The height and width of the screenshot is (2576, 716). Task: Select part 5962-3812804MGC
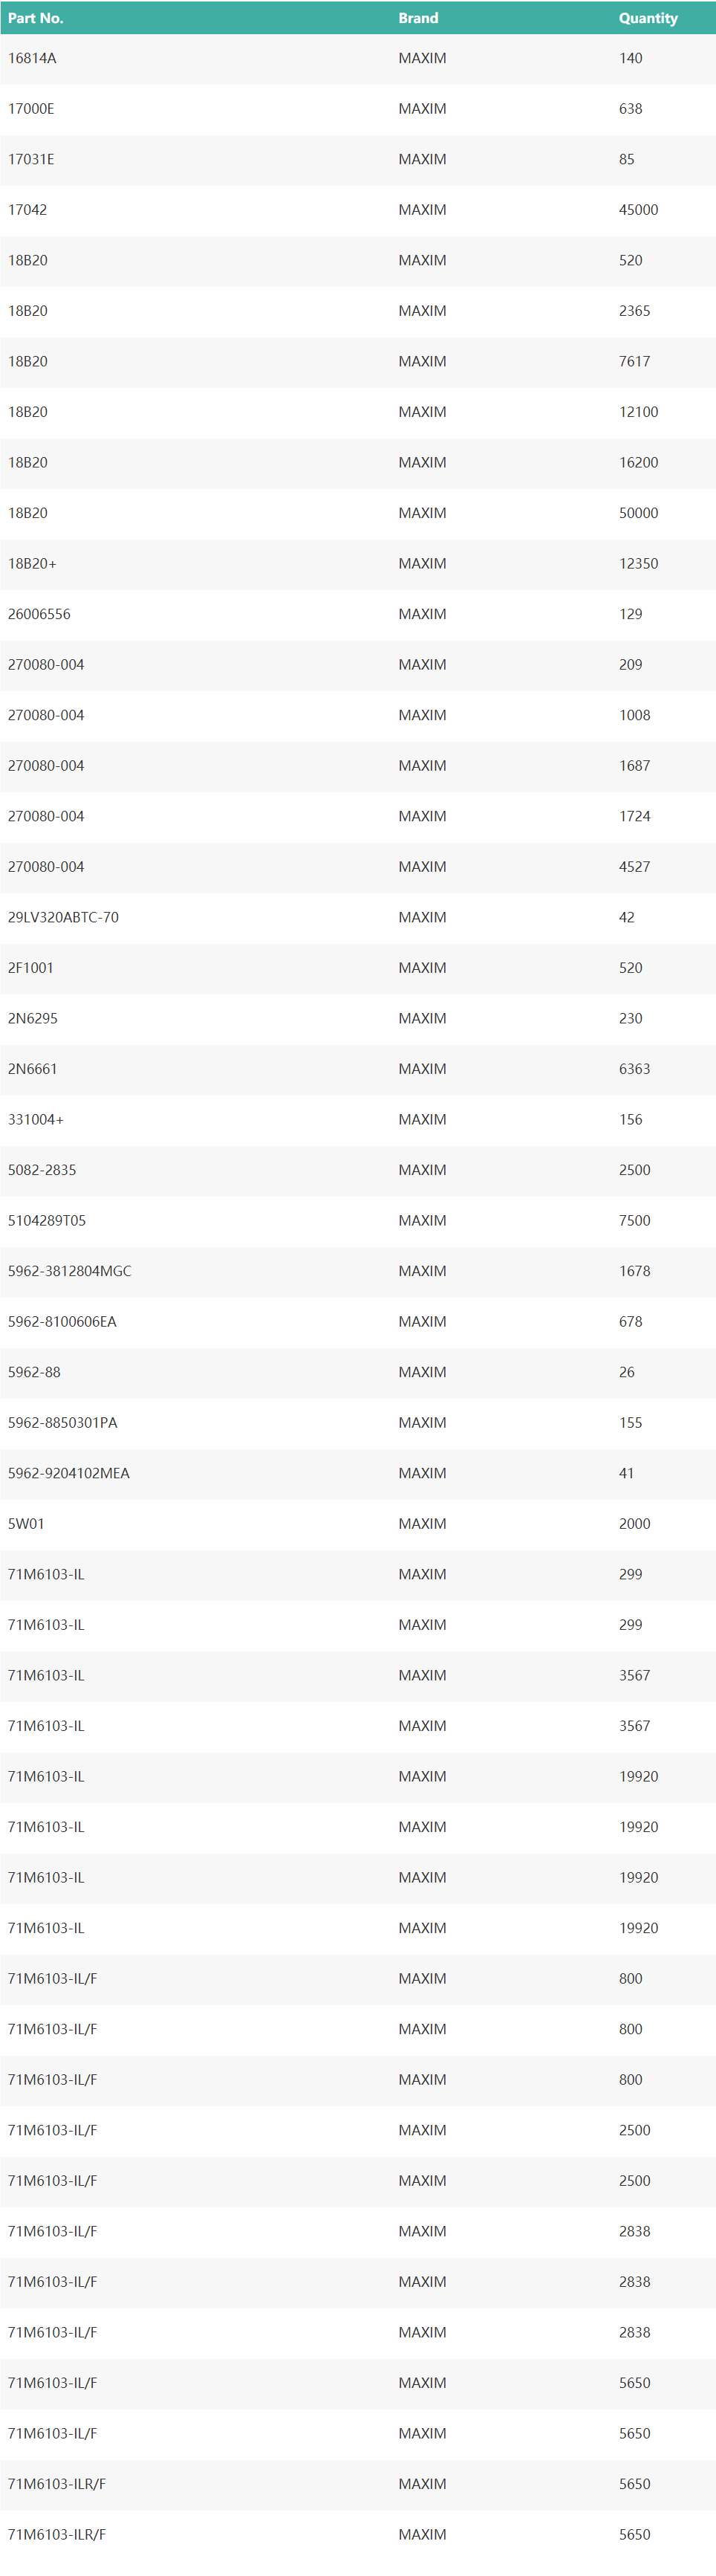tap(70, 1271)
